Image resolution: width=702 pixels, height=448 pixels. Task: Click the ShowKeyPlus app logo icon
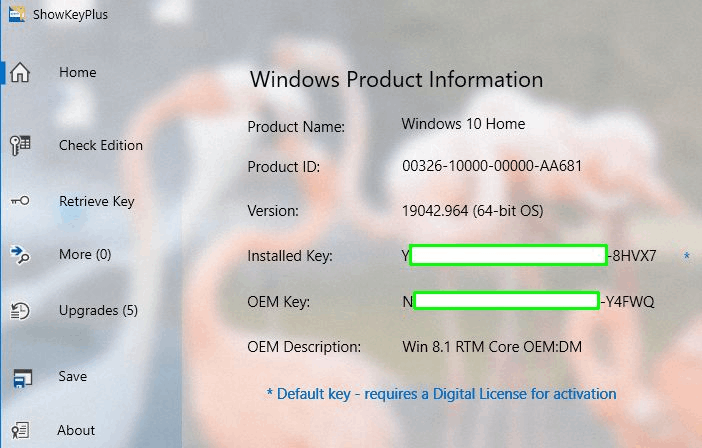17,14
